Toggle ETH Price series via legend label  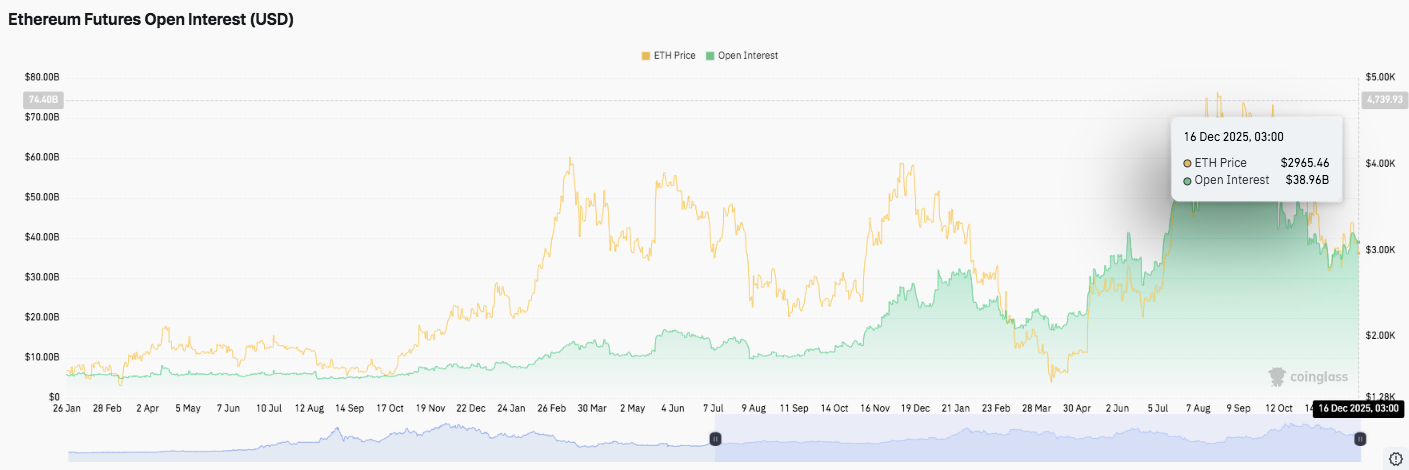[675, 56]
